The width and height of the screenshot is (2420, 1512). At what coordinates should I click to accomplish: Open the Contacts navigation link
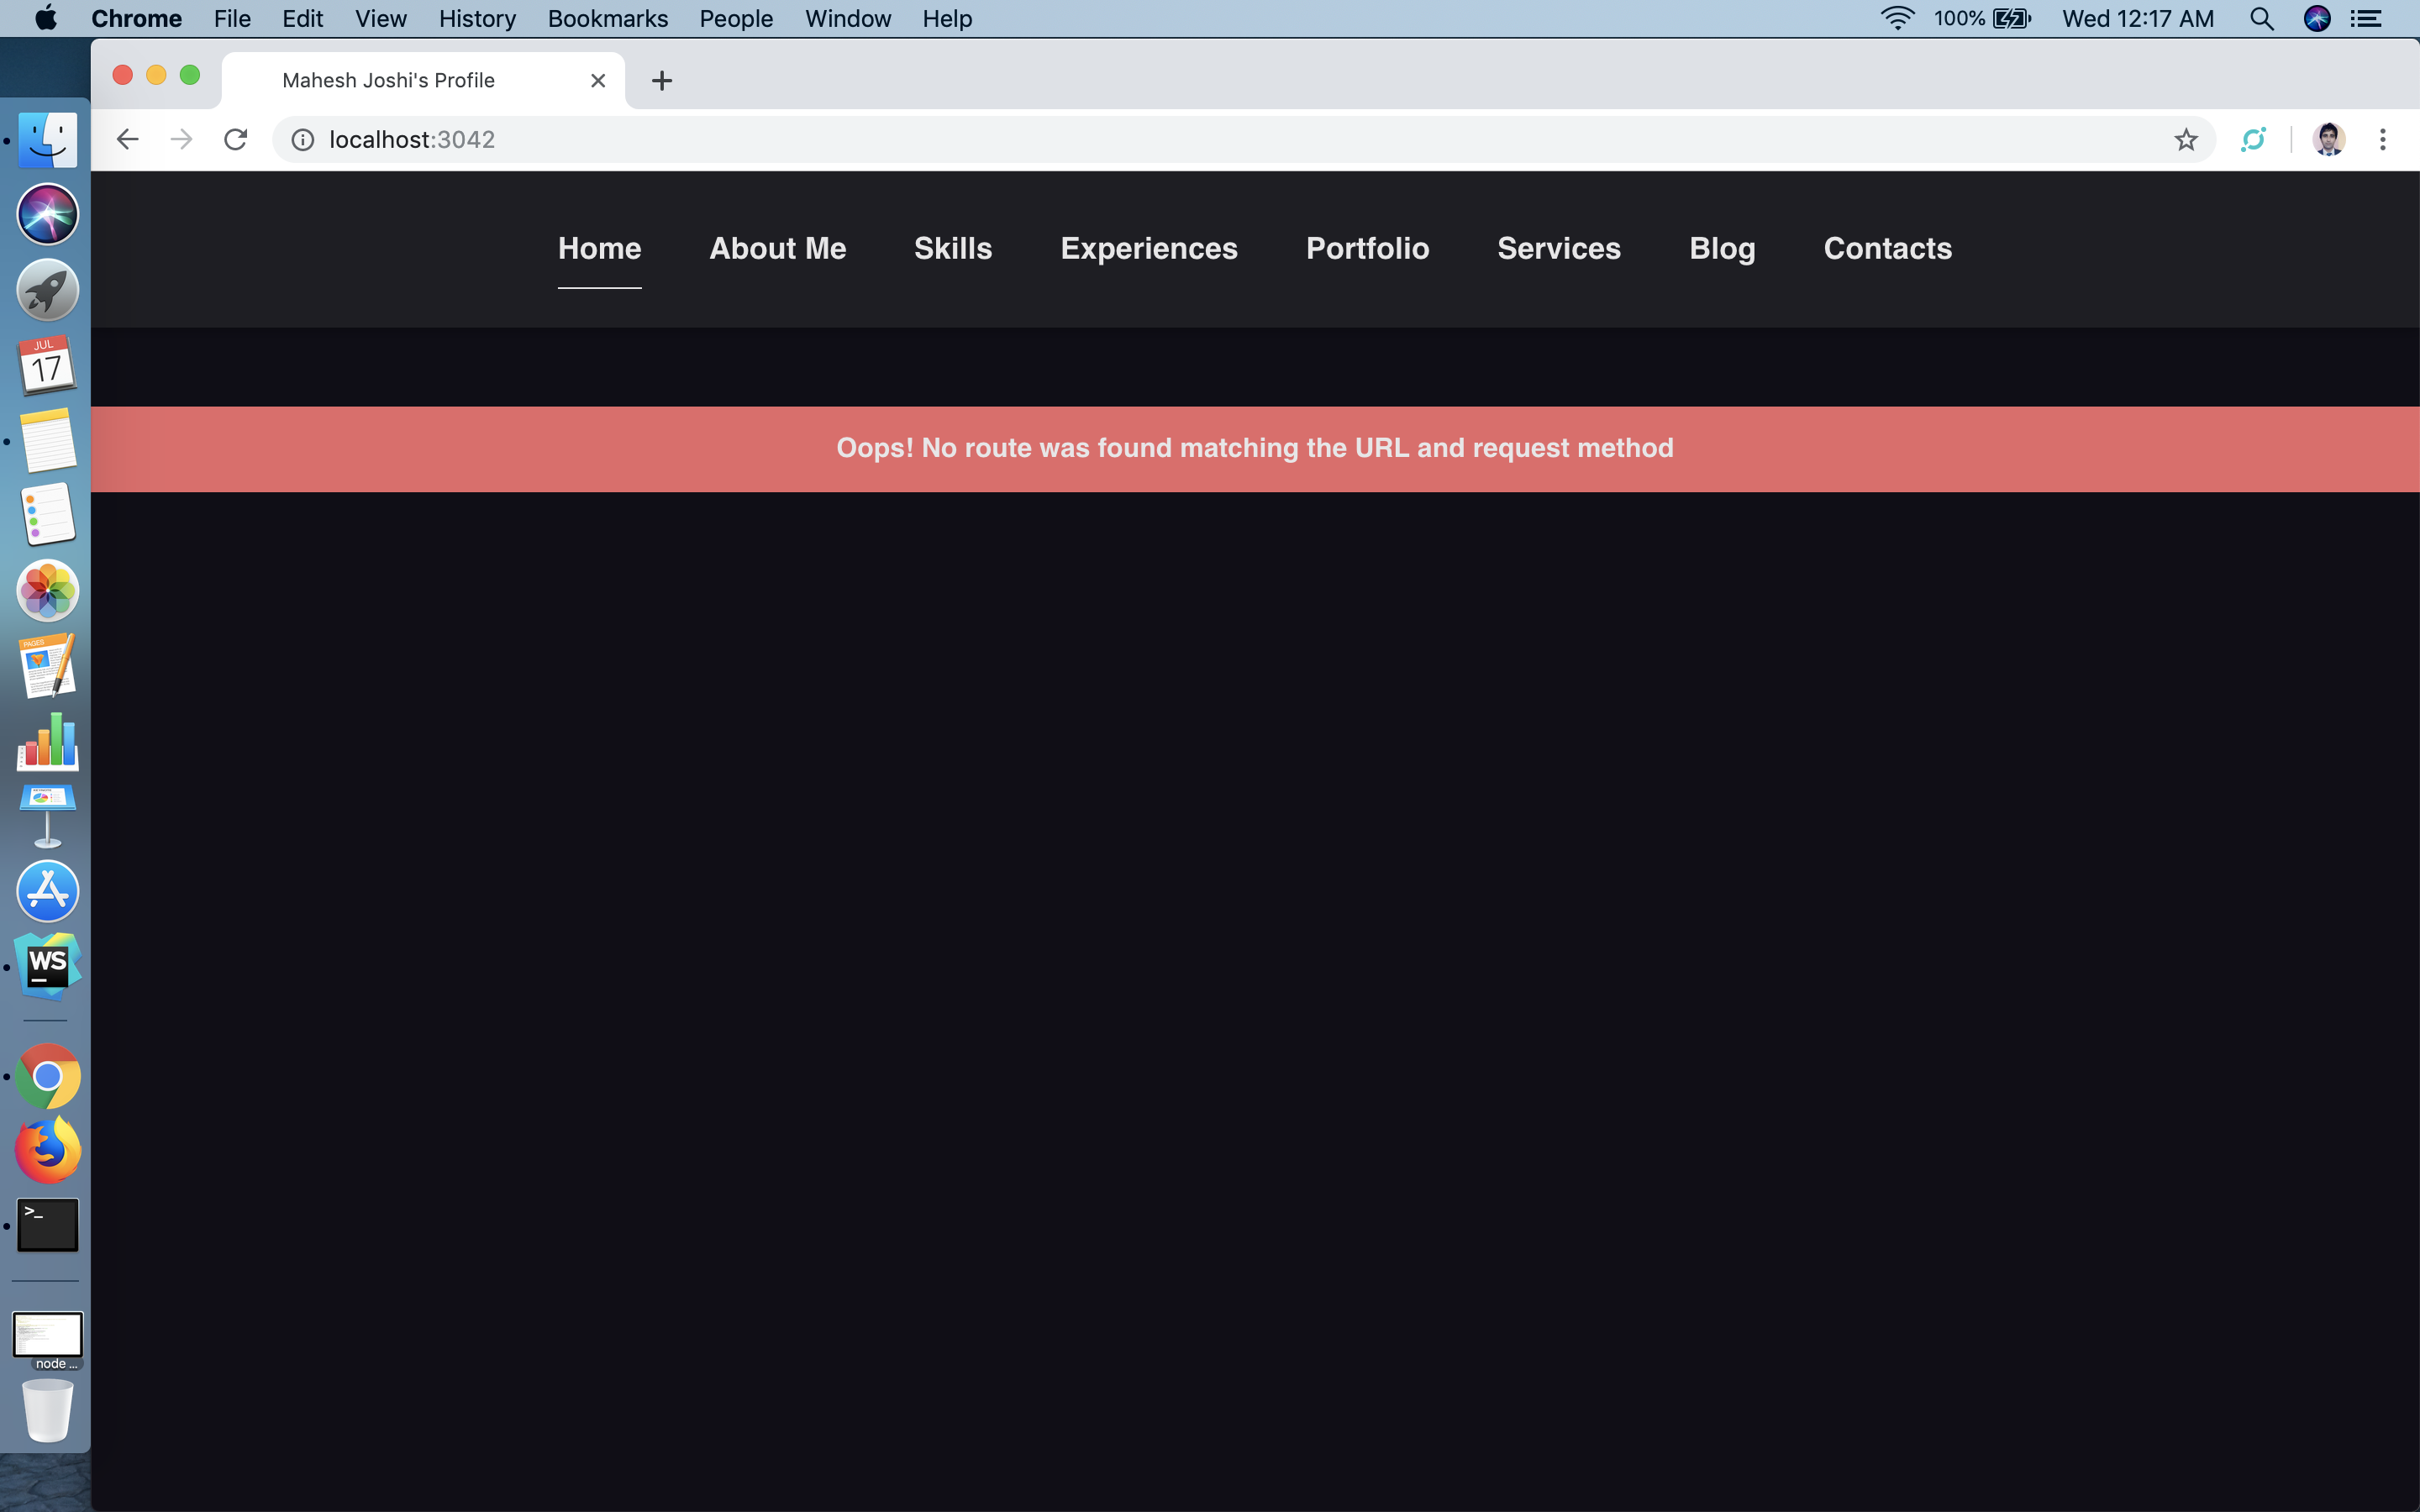pos(1887,248)
